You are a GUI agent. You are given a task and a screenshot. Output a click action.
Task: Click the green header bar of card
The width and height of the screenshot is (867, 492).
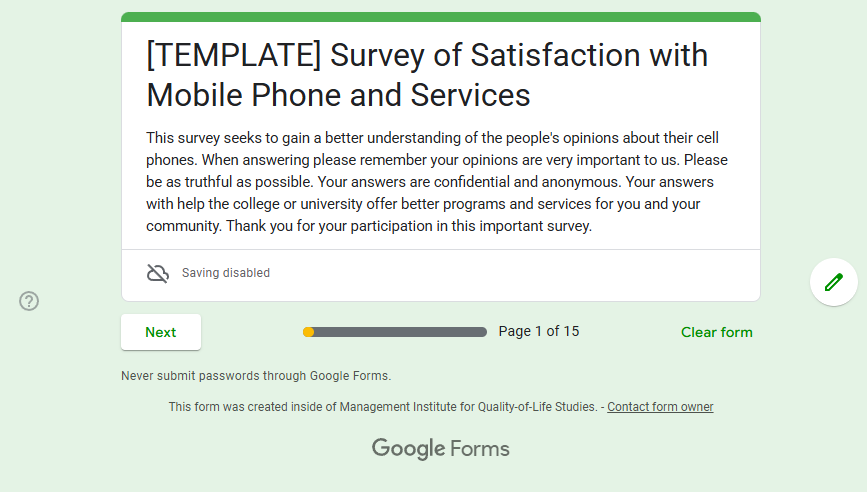click(440, 17)
